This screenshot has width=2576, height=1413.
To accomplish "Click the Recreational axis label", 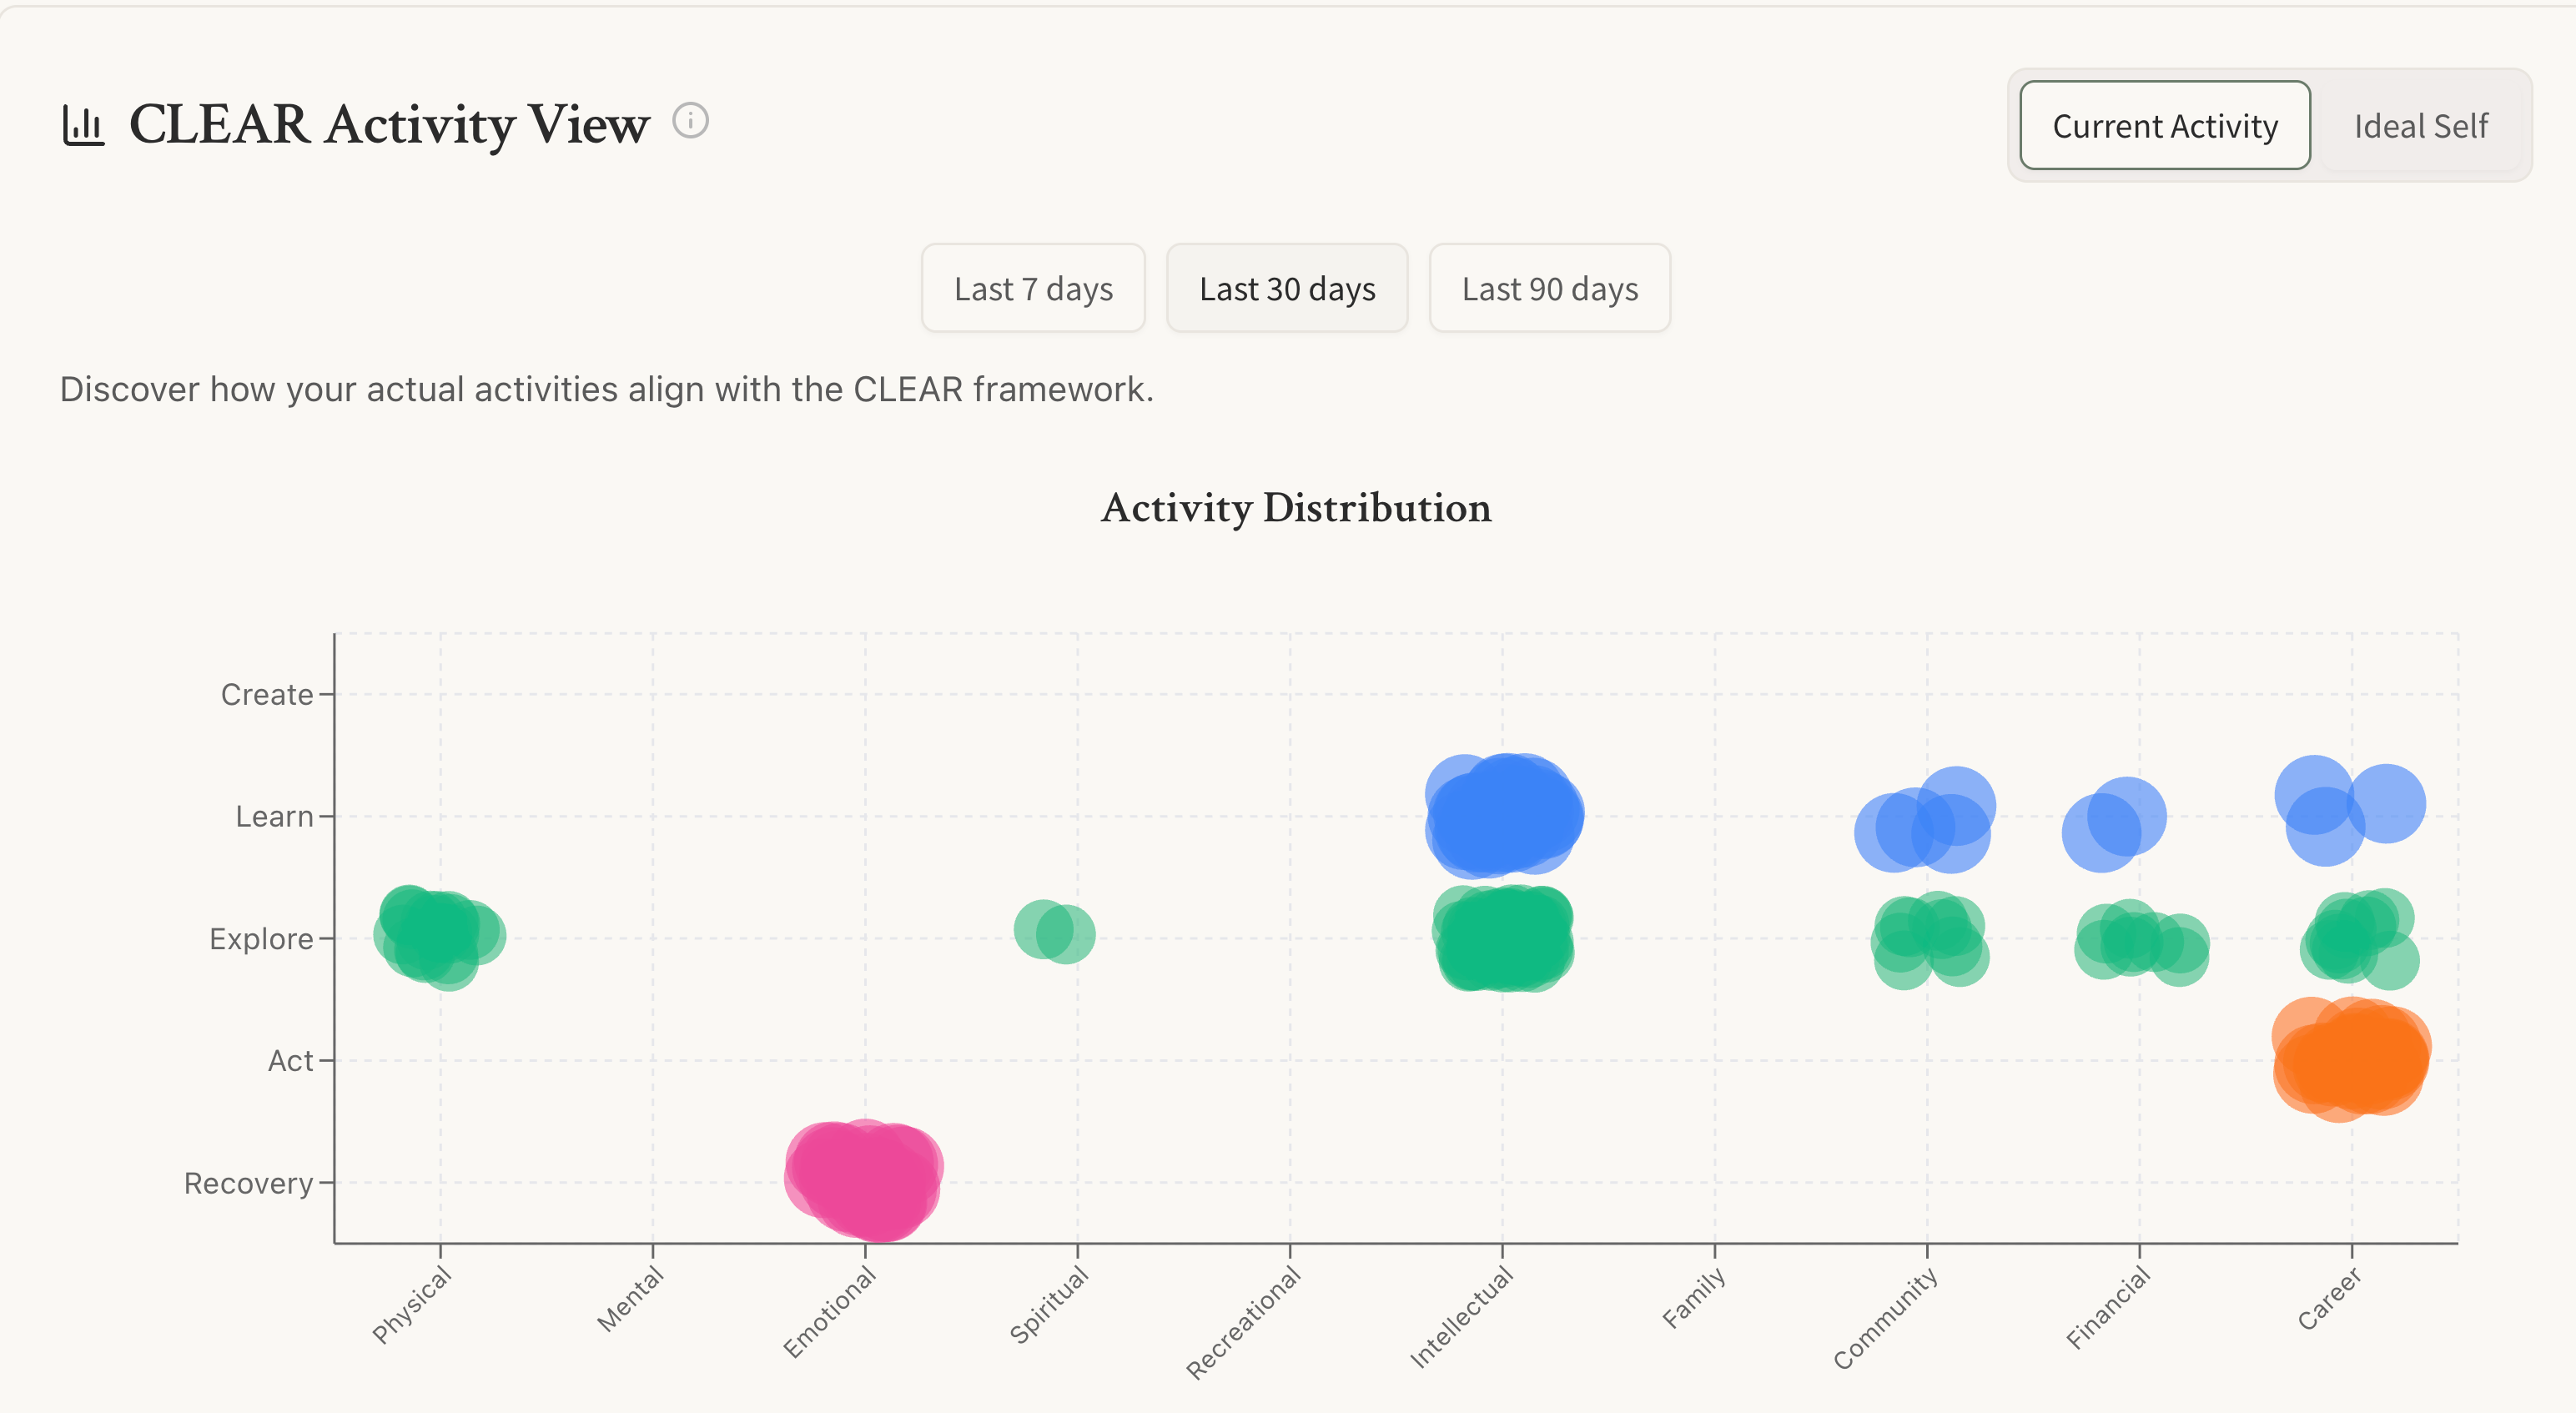I will pos(1243,1322).
